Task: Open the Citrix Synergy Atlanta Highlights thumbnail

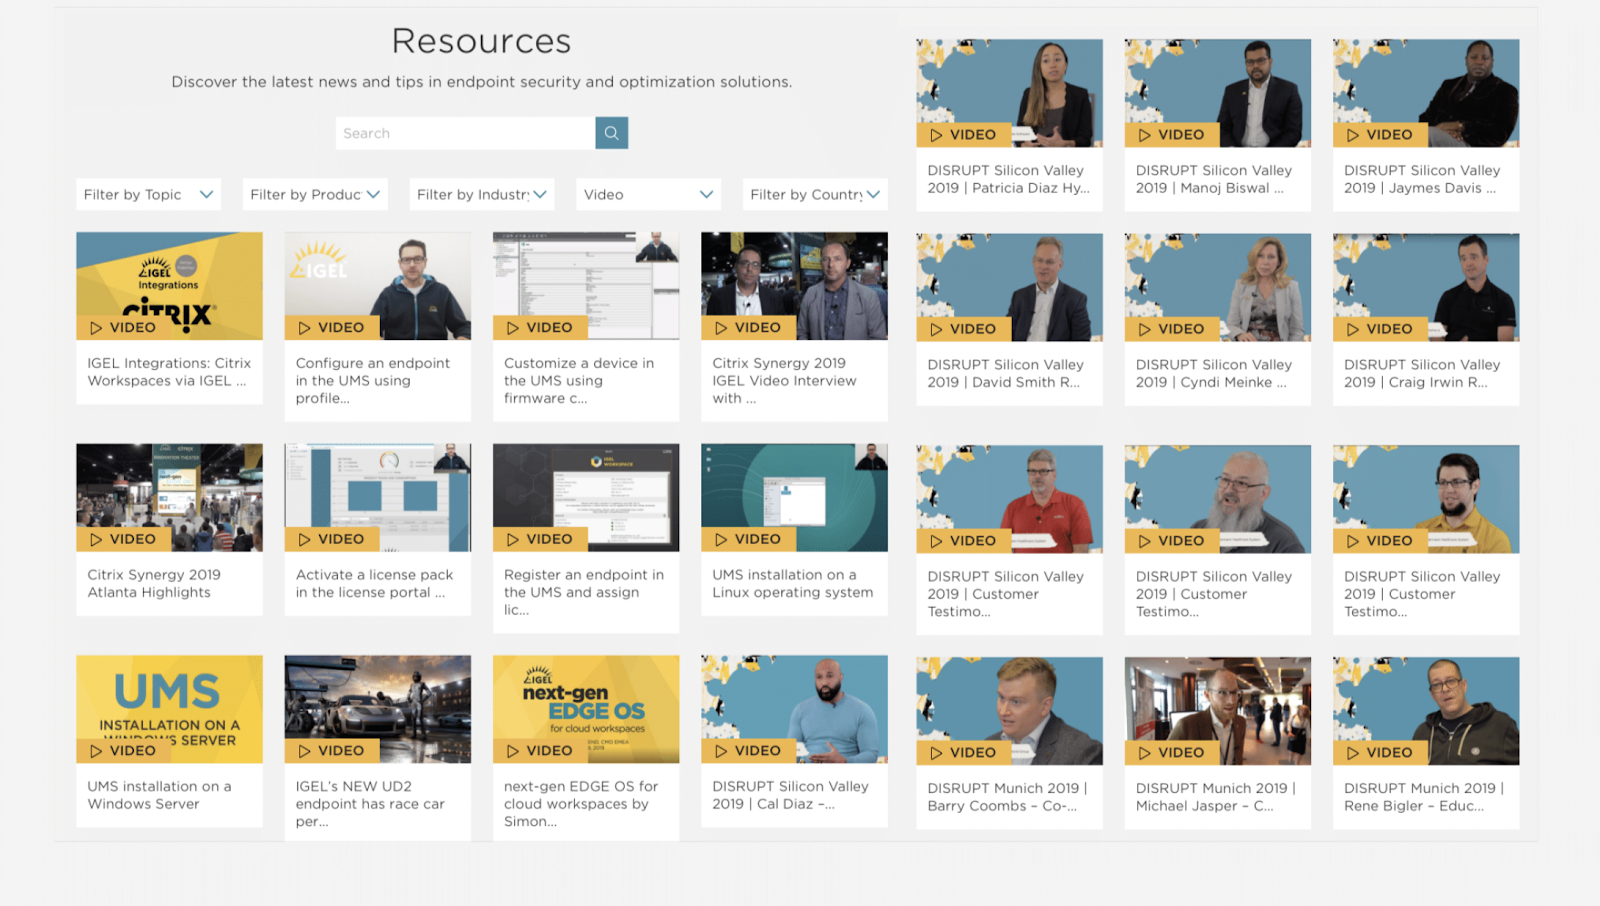Action: click(x=169, y=498)
